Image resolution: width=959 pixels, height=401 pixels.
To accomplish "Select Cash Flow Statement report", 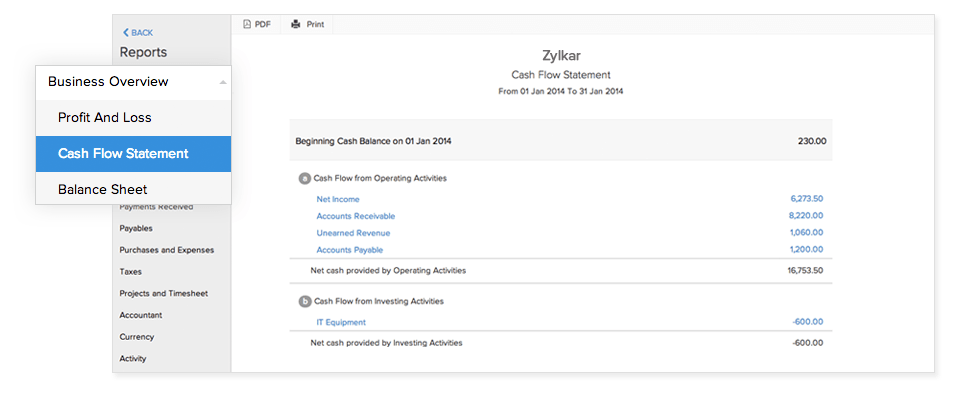I will [x=123, y=154].
